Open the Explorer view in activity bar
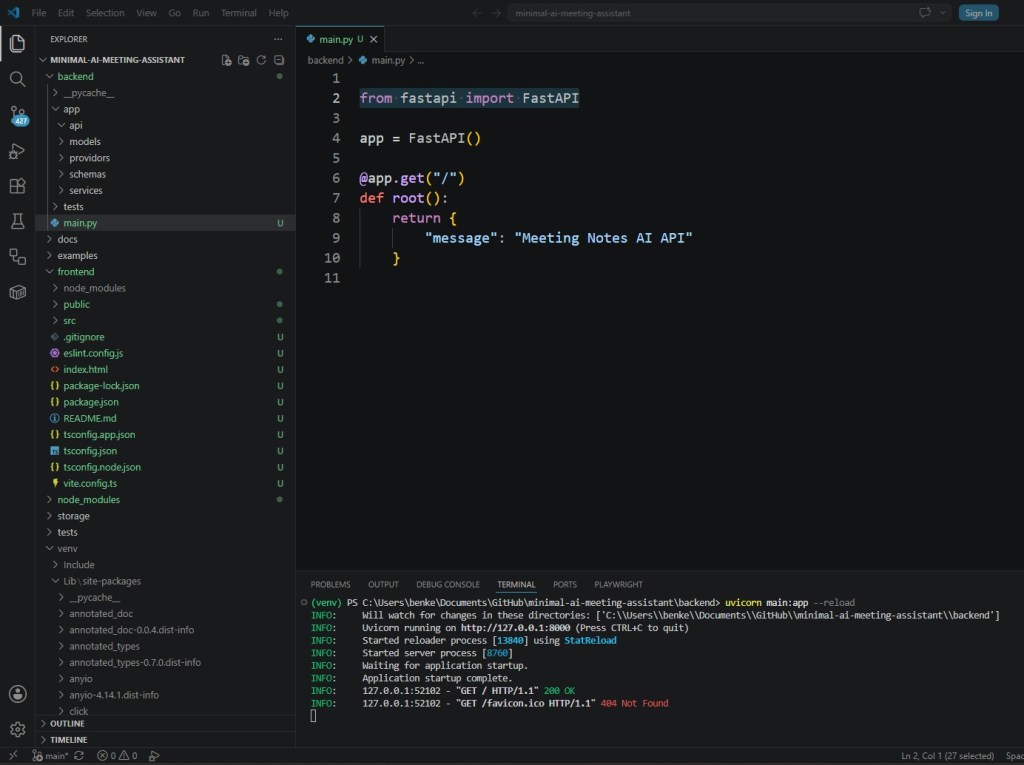 point(18,44)
